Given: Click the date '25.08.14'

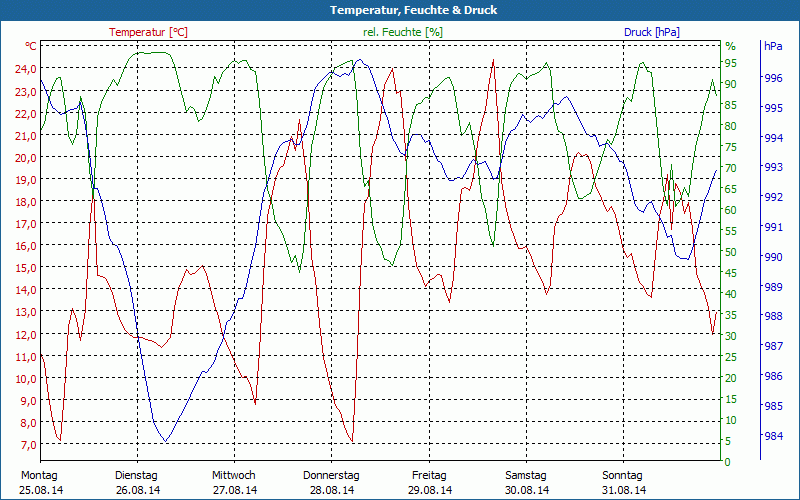Looking at the screenshot, I should click(x=41, y=490).
